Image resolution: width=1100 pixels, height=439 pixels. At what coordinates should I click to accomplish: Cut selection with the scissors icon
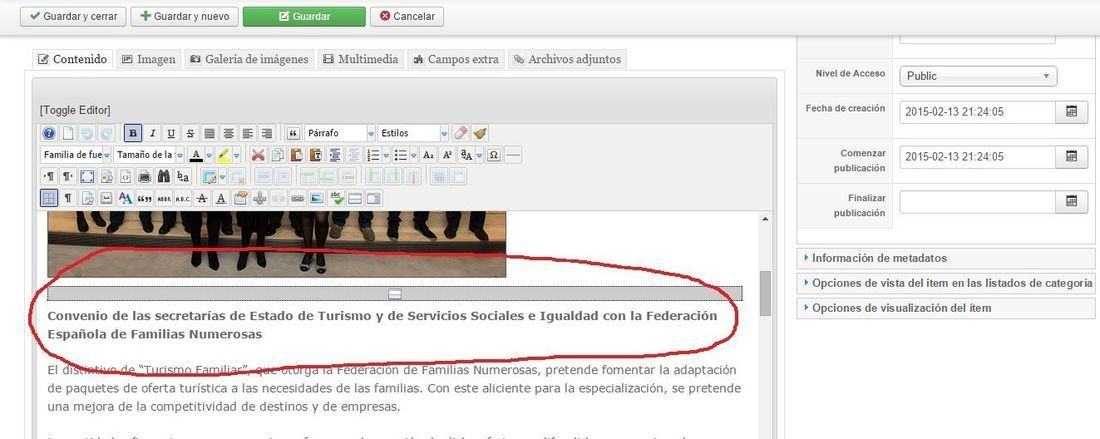pos(258,156)
